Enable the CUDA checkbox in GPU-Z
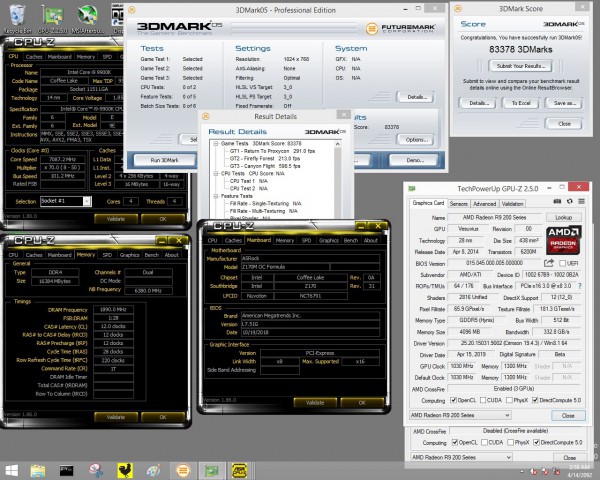This screenshot has height=480, width=600. [x=485, y=401]
